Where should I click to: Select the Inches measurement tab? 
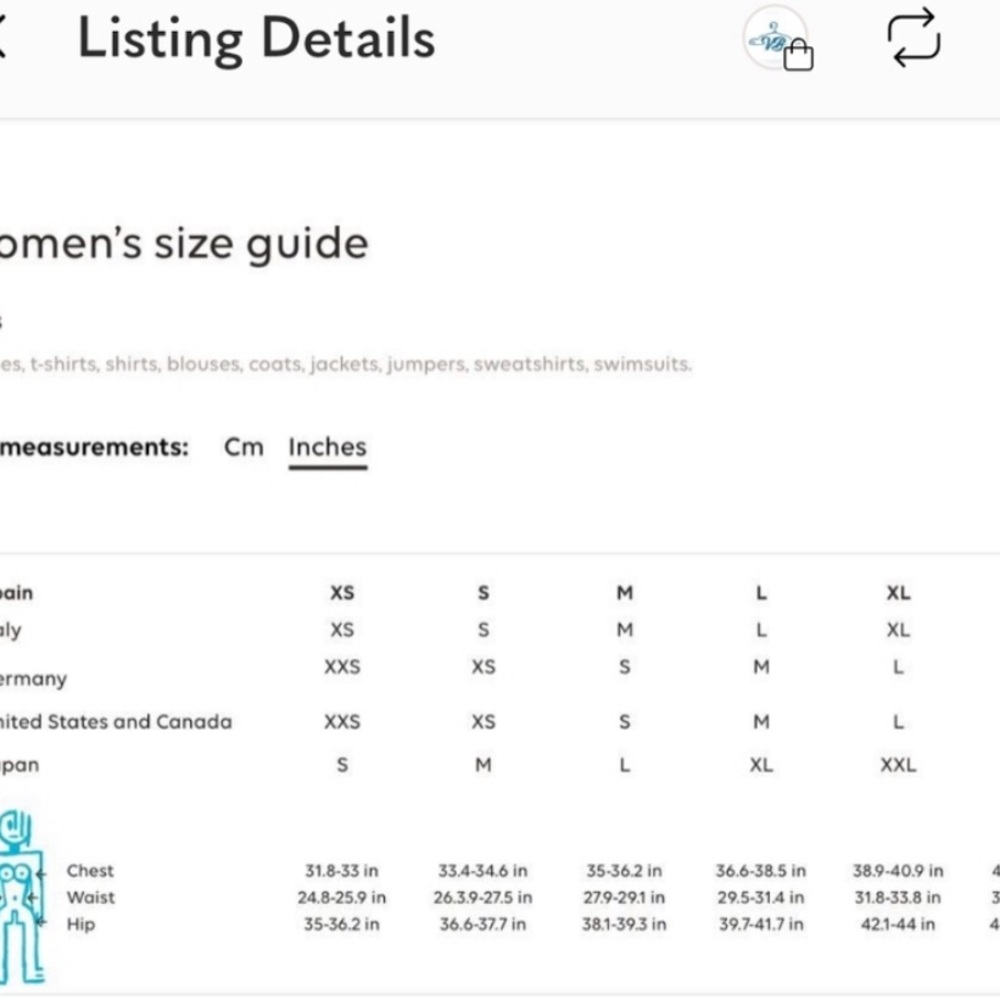tap(328, 447)
